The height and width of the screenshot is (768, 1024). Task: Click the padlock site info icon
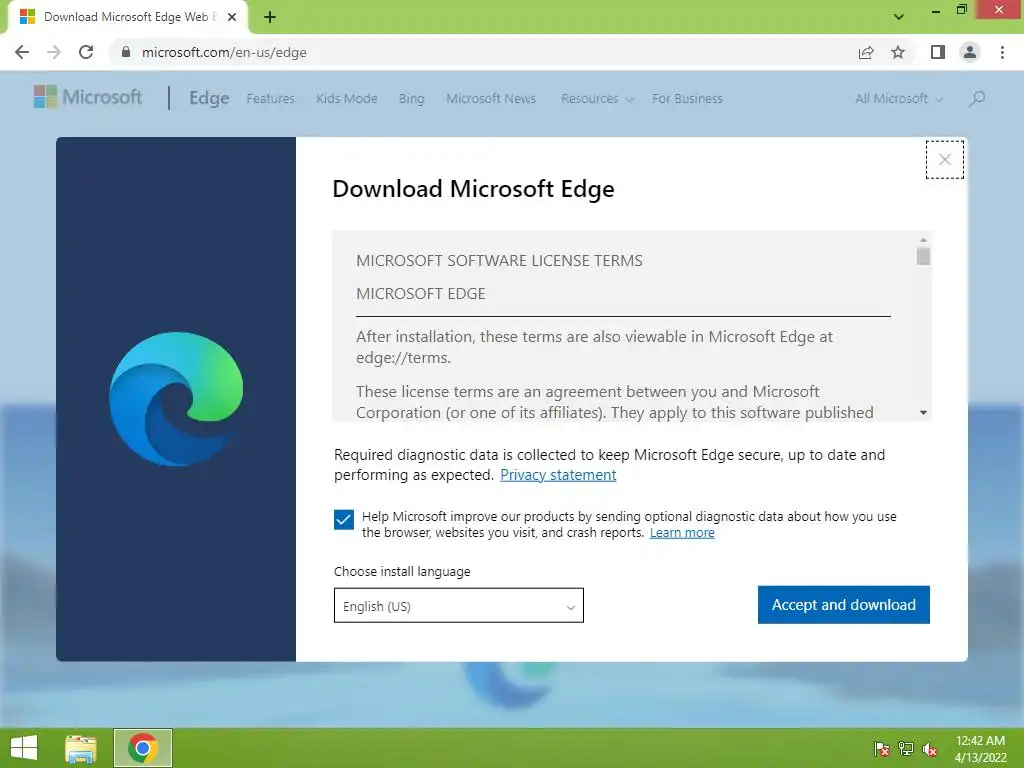pos(126,52)
